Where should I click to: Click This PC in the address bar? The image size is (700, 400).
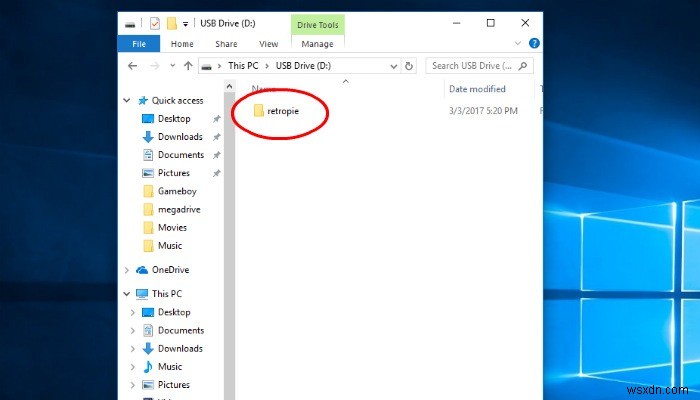pyautogui.click(x=243, y=66)
